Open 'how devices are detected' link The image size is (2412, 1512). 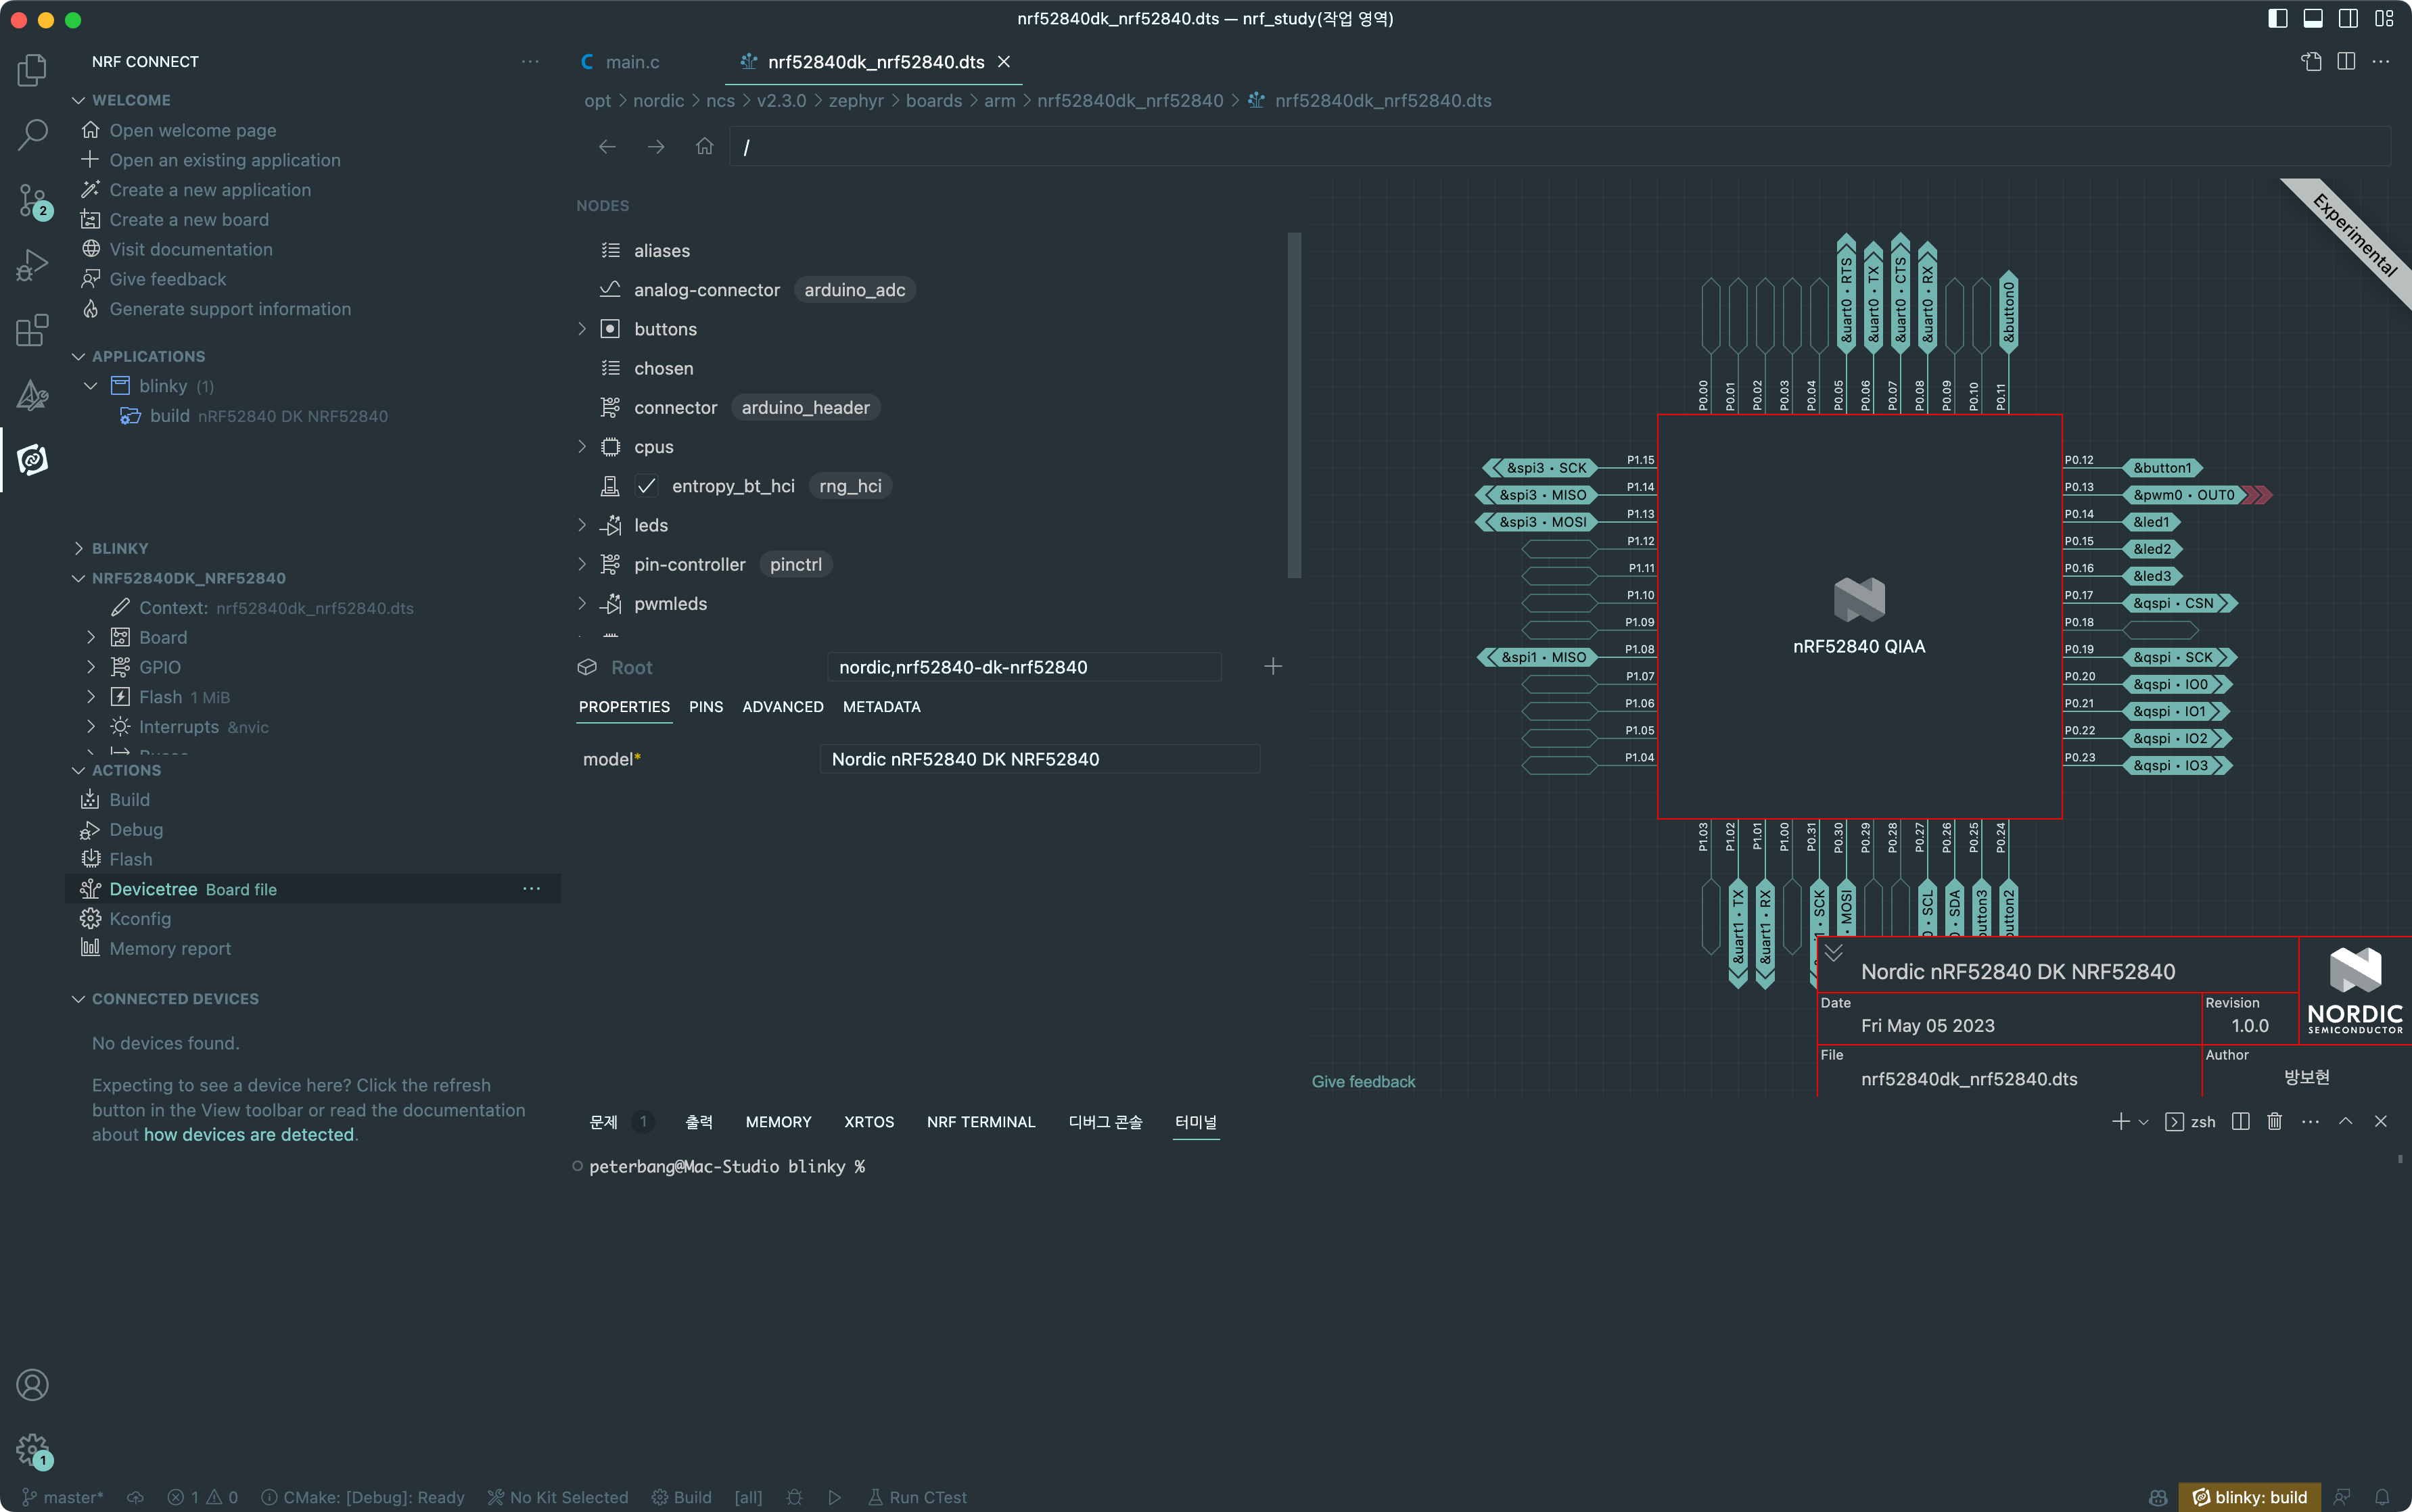248,1135
